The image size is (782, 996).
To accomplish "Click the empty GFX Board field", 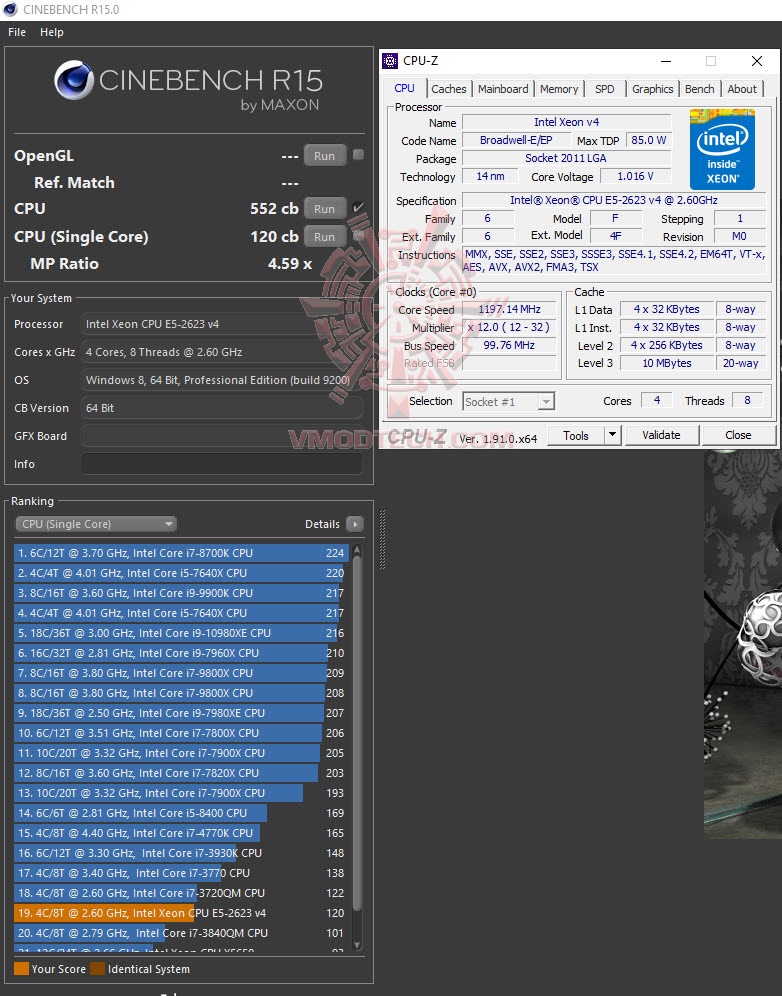I will click(222, 436).
